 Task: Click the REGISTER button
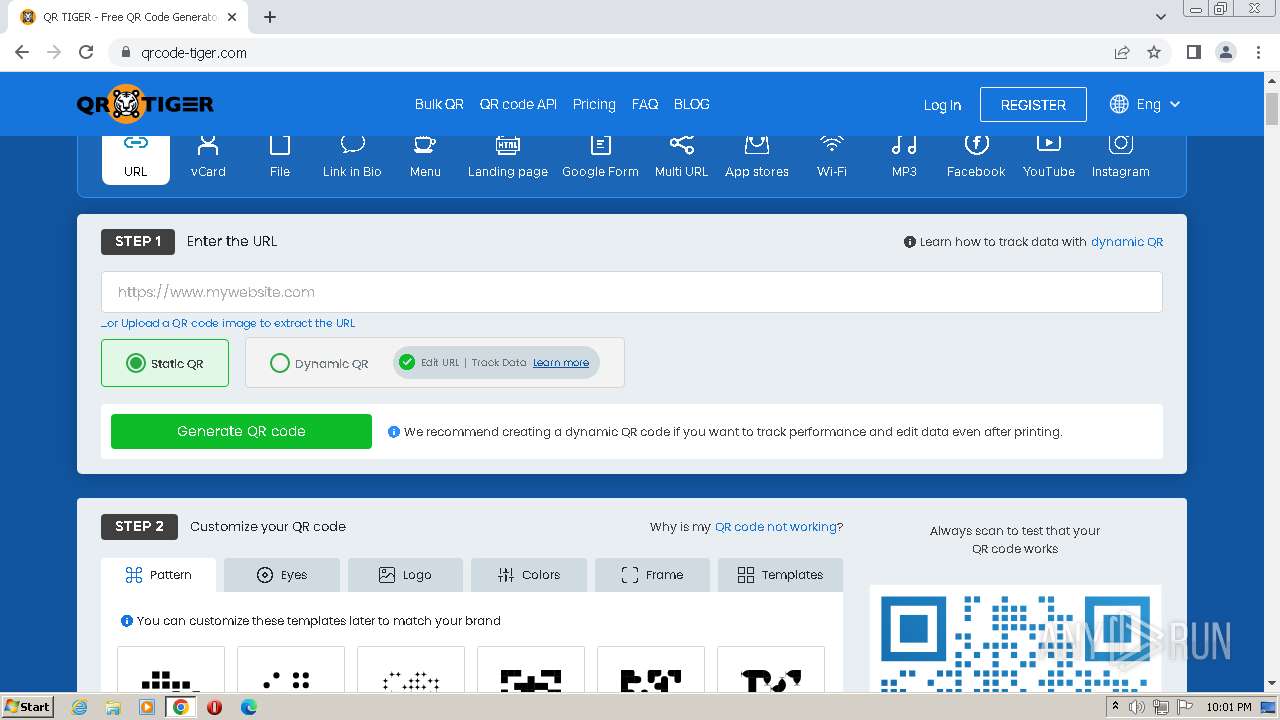click(1033, 104)
